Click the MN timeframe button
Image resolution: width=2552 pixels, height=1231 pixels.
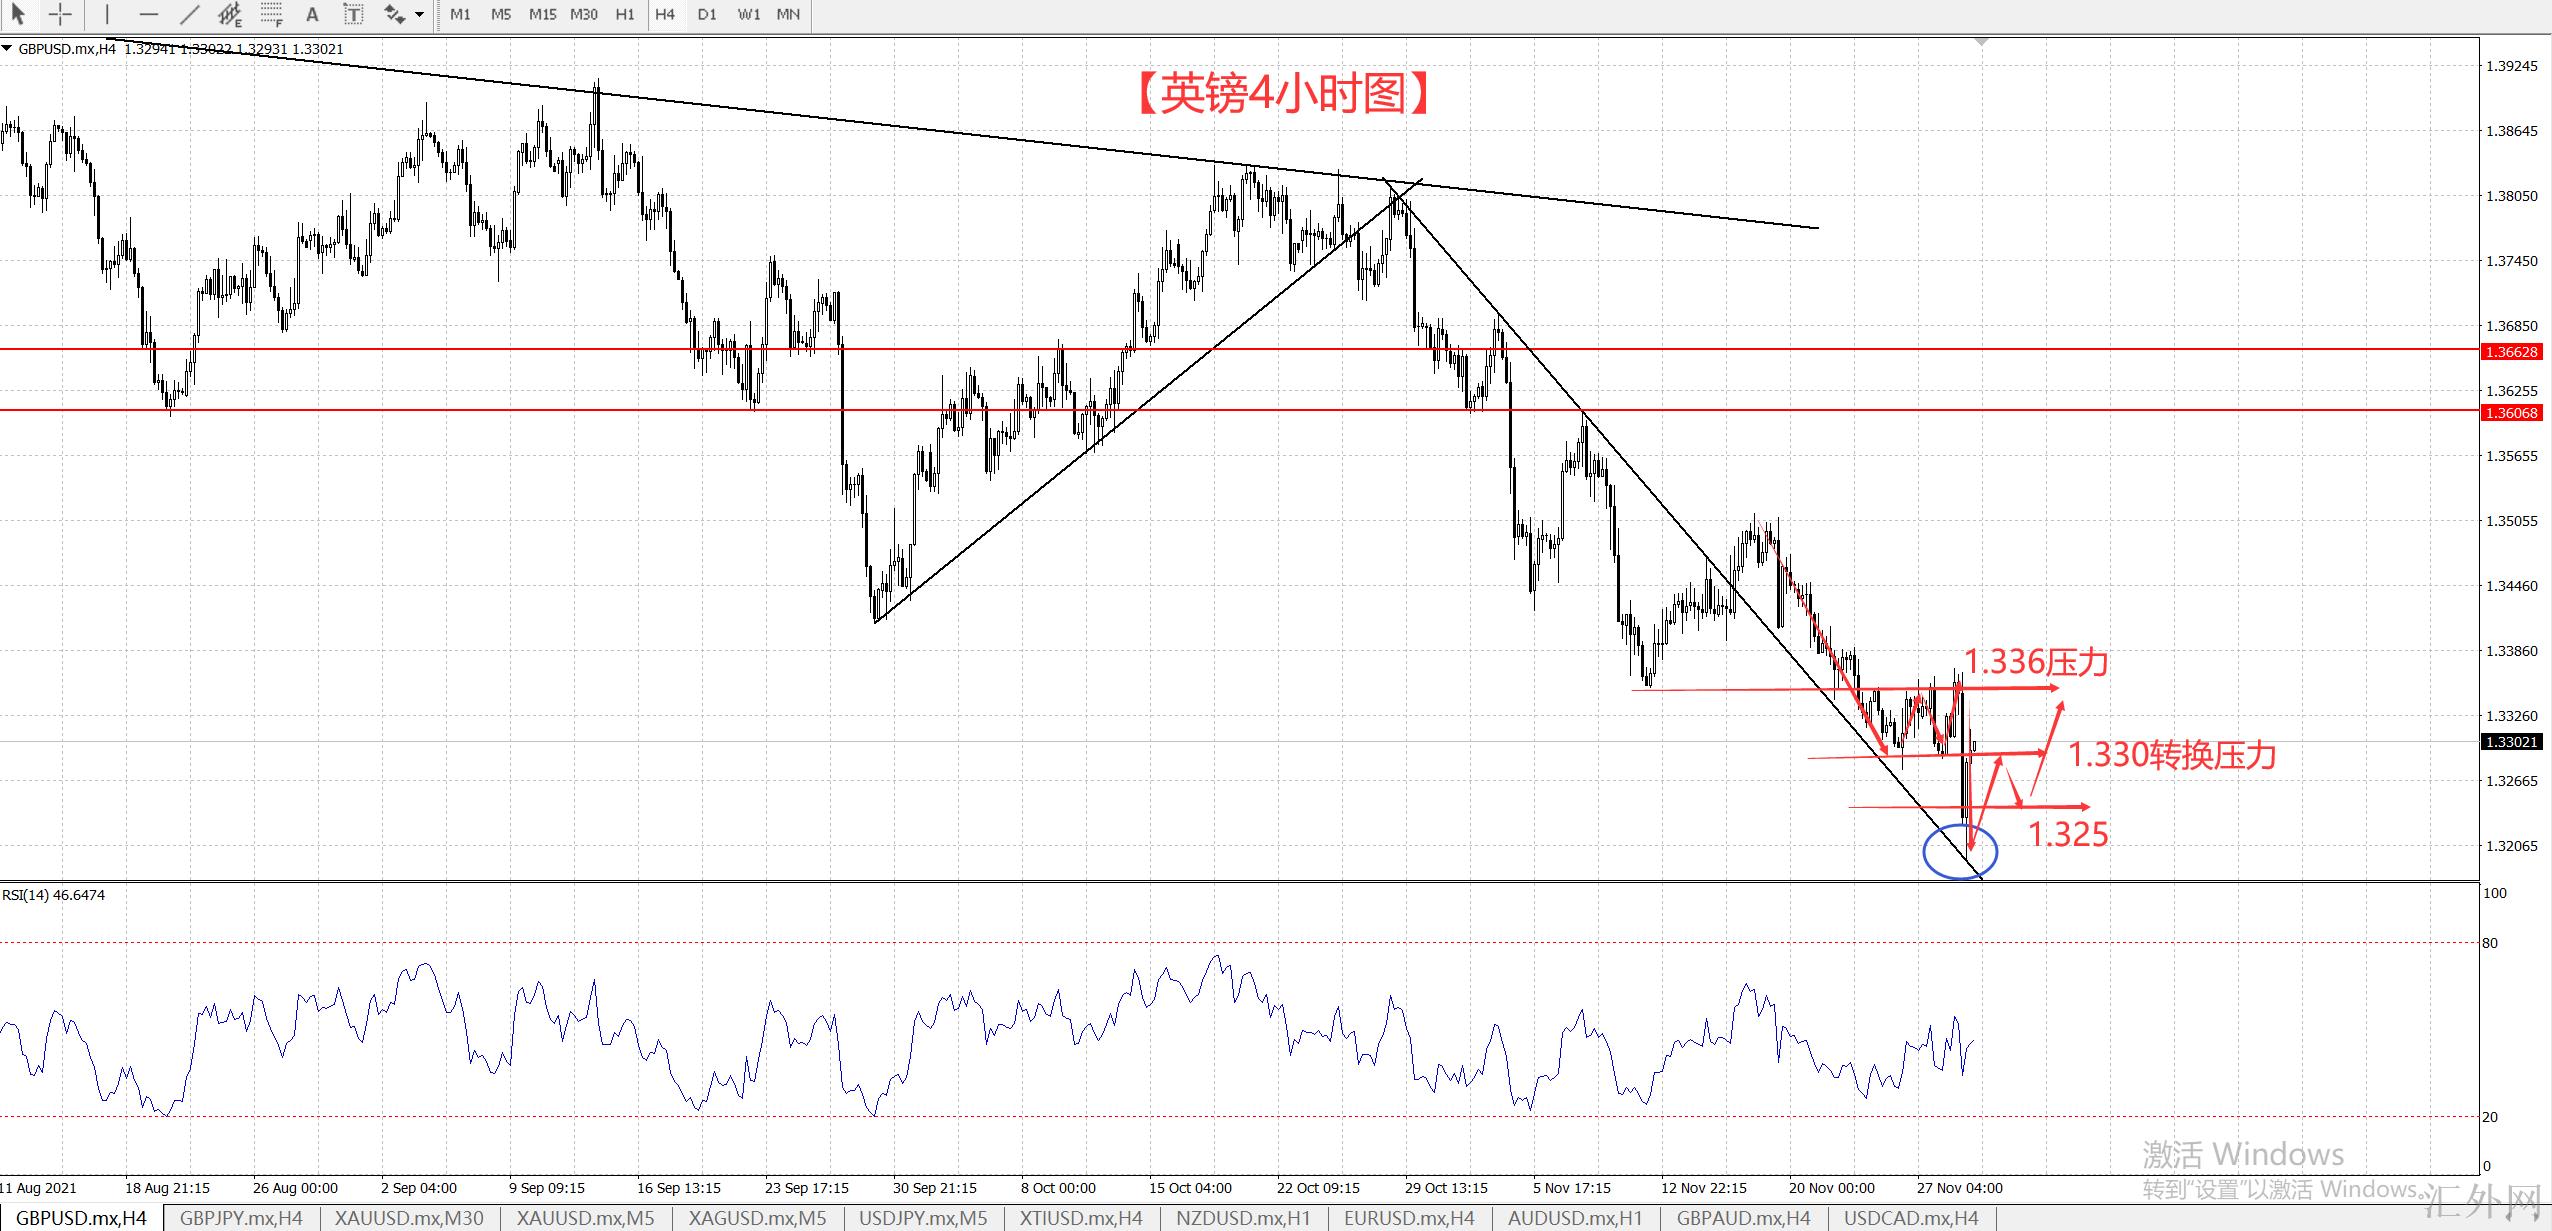(x=788, y=14)
